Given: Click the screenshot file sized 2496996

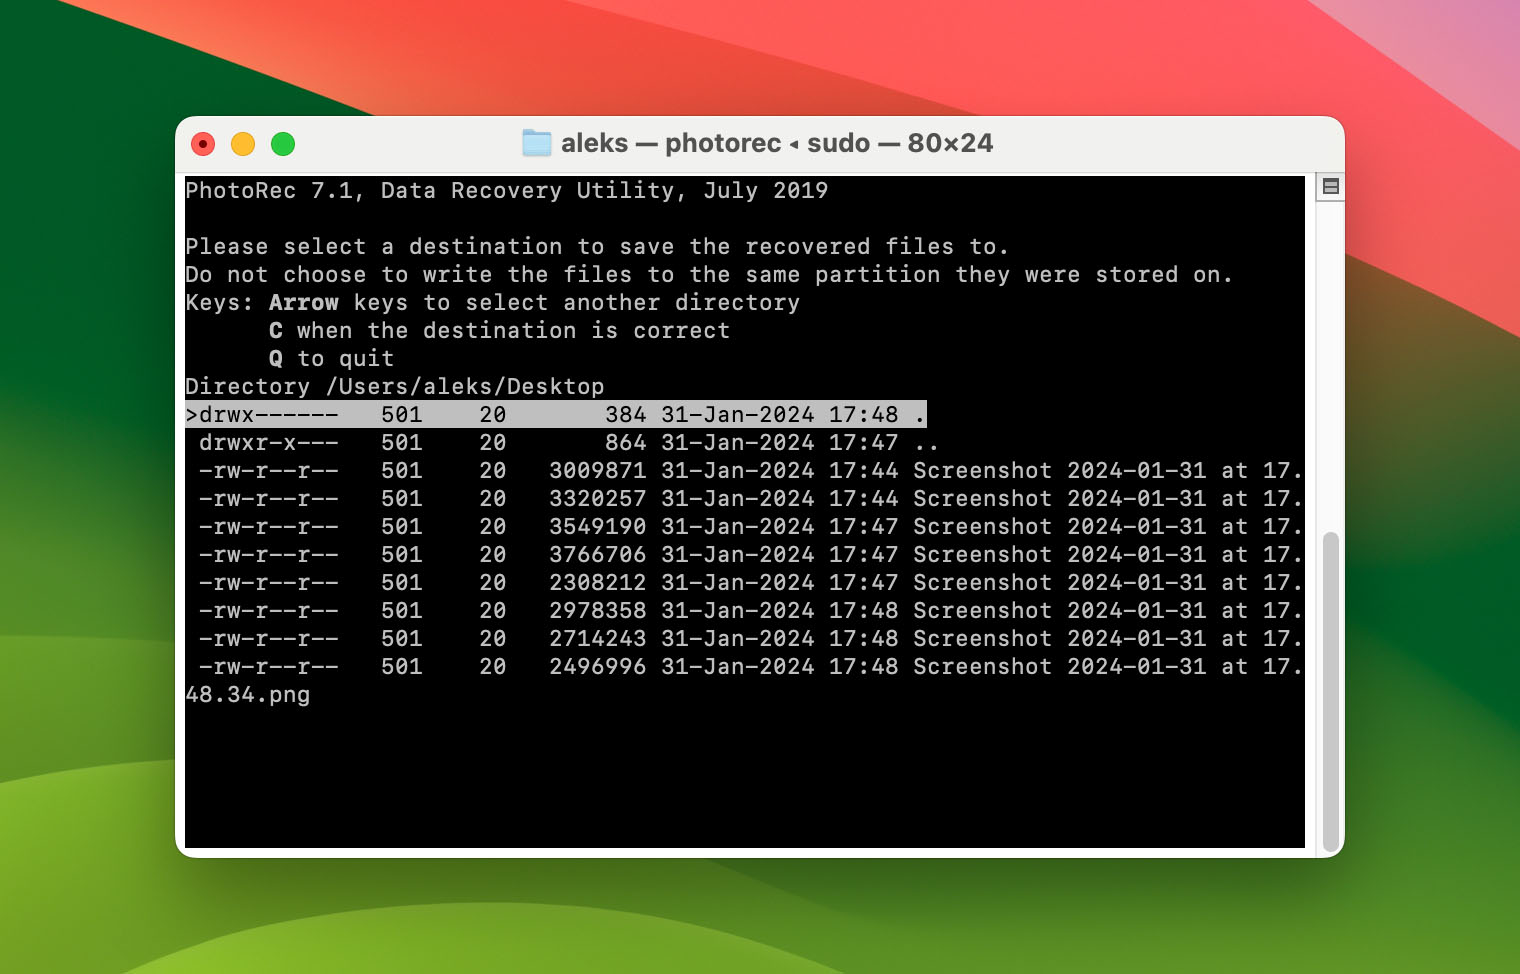Looking at the screenshot, I should pyautogui.click(x=745, y=666).
